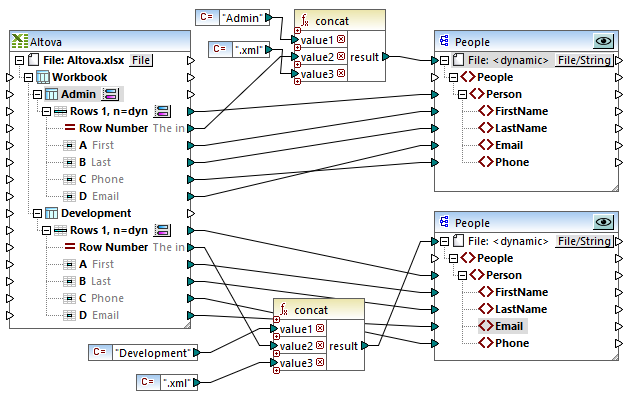628x399 pixels.
Task: Delete value1 parameter of top concat function
Action: tap(341, 39)
